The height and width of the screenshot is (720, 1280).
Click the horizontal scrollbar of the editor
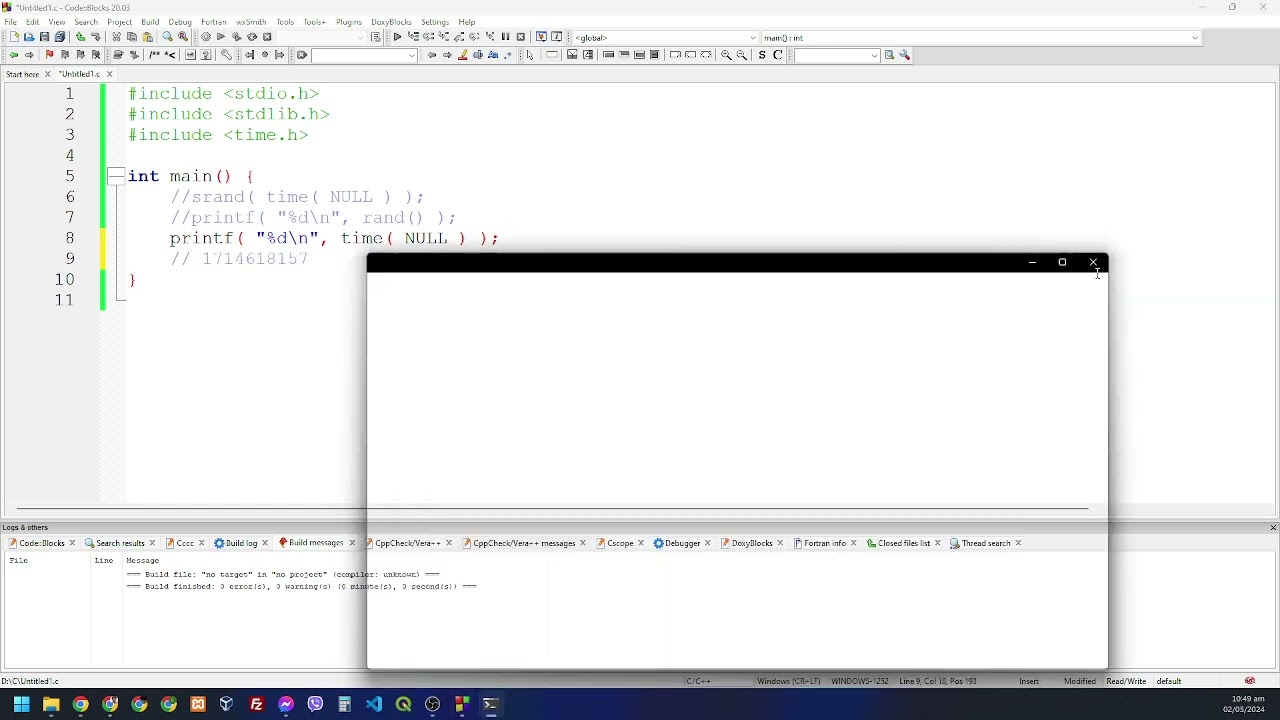click(x=552, y=509)
